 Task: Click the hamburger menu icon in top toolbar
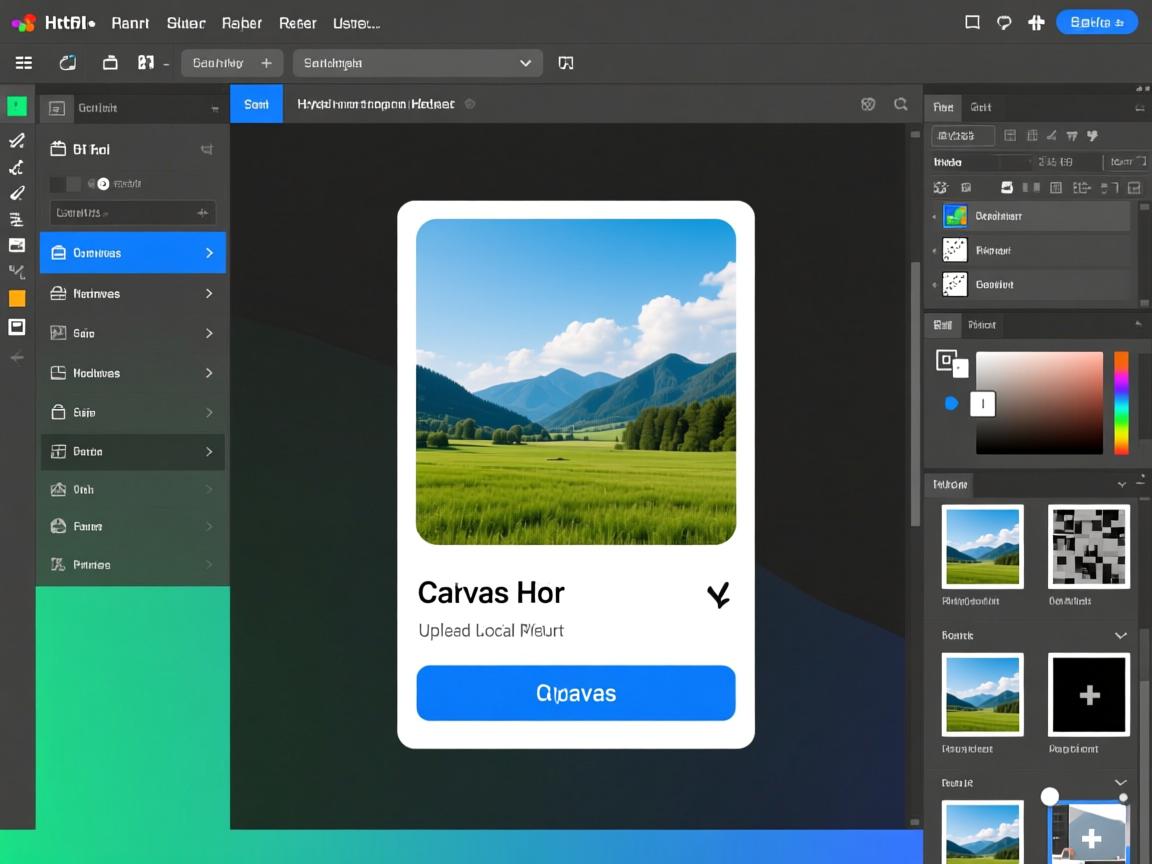[24, 63]
